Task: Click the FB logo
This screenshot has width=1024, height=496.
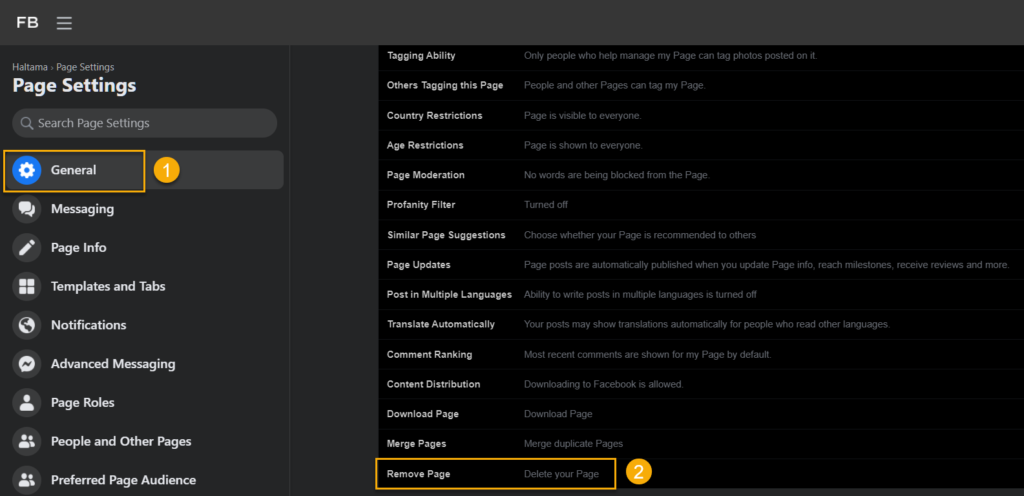Action: 27,23
